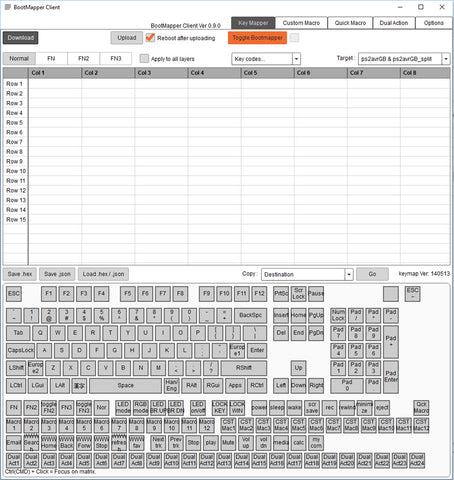Switch to the Normal layer

point(19,58)
